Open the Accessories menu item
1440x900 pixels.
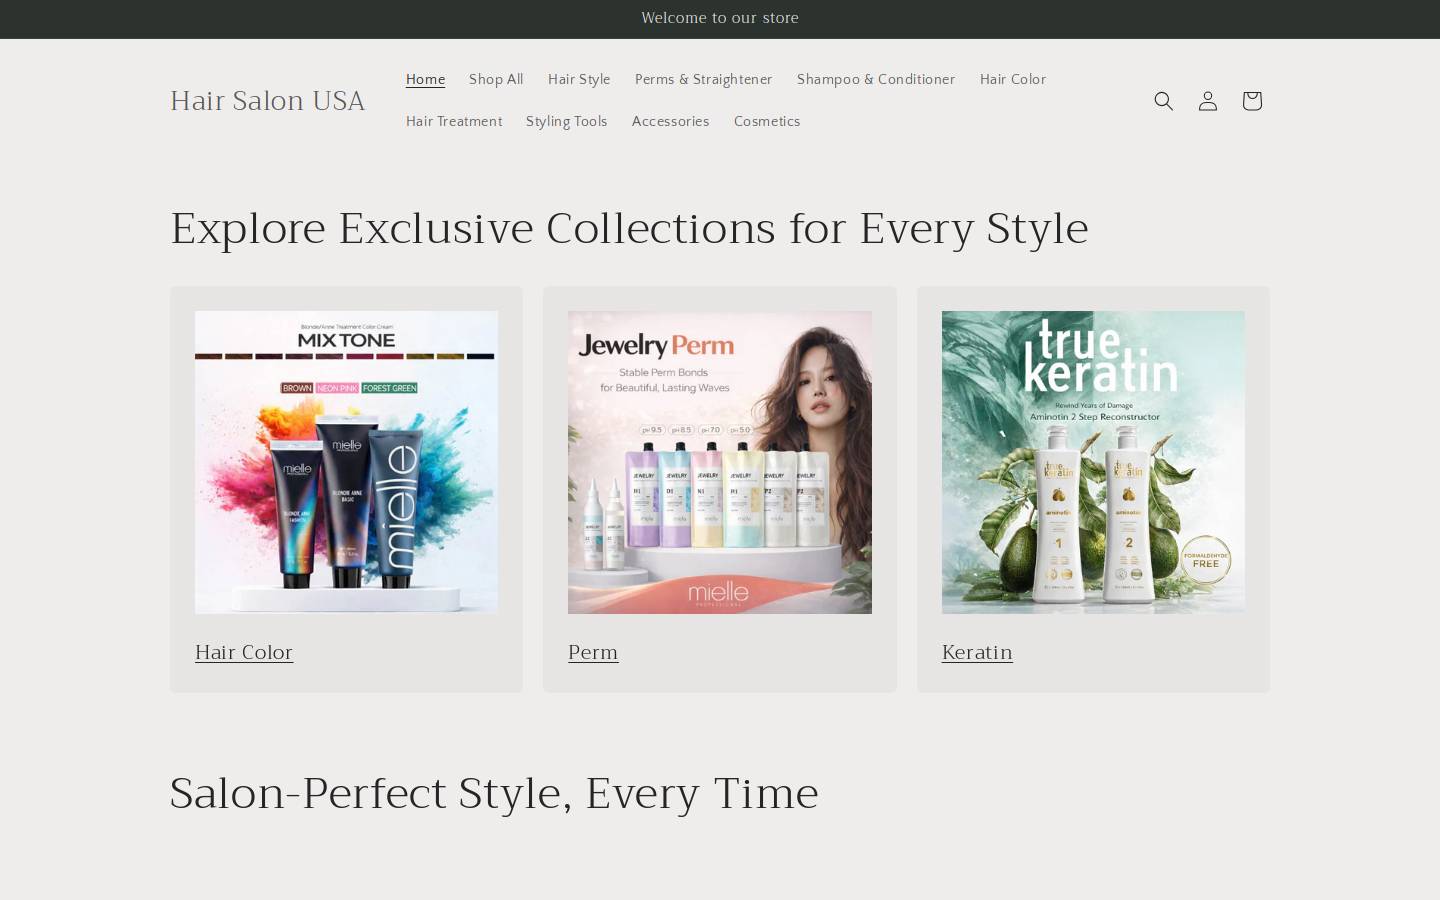click(x=671, y=122)
